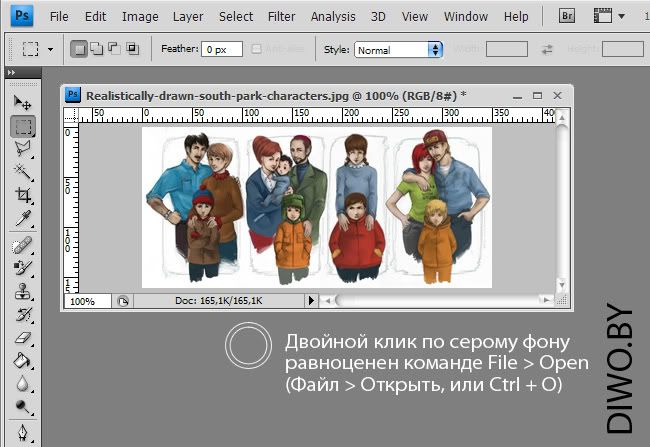The width and height of the screenshot is (650, 447).
Task: Select the Polygonal Lasso tool
Action: (23, 148)
